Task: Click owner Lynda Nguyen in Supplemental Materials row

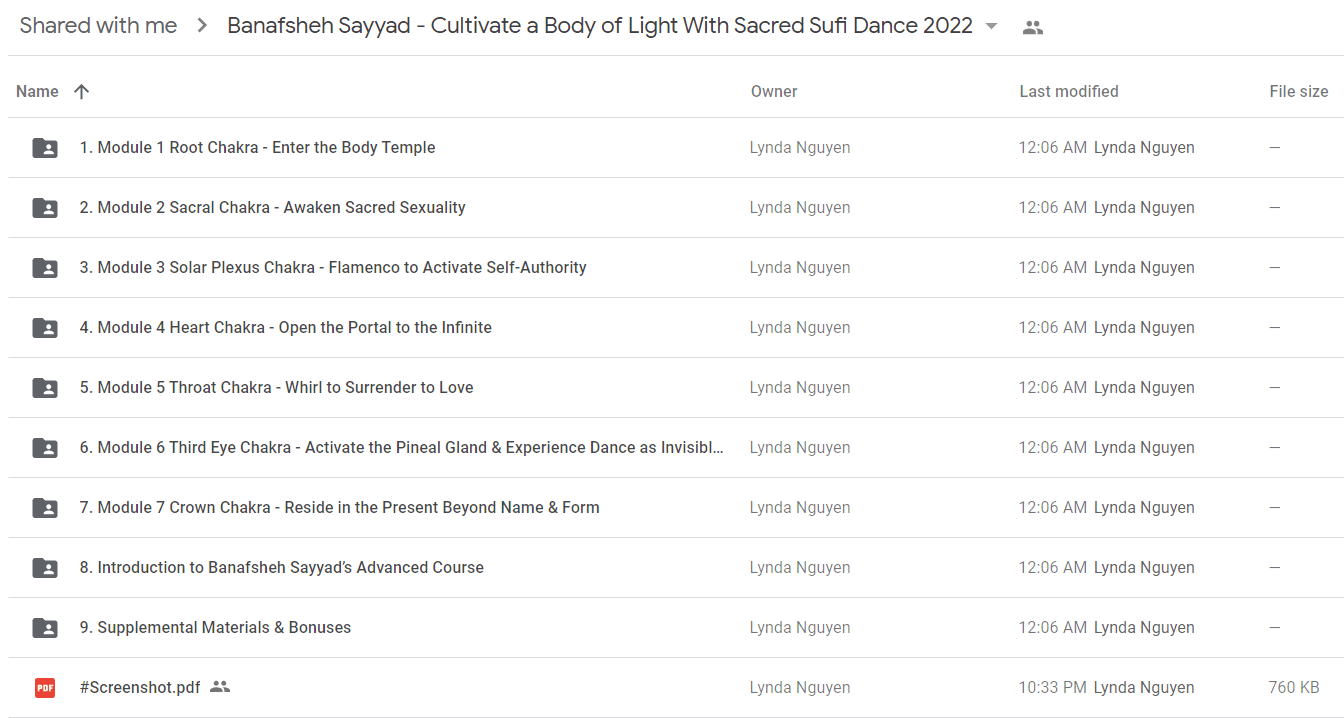Action: coord(800,627)
